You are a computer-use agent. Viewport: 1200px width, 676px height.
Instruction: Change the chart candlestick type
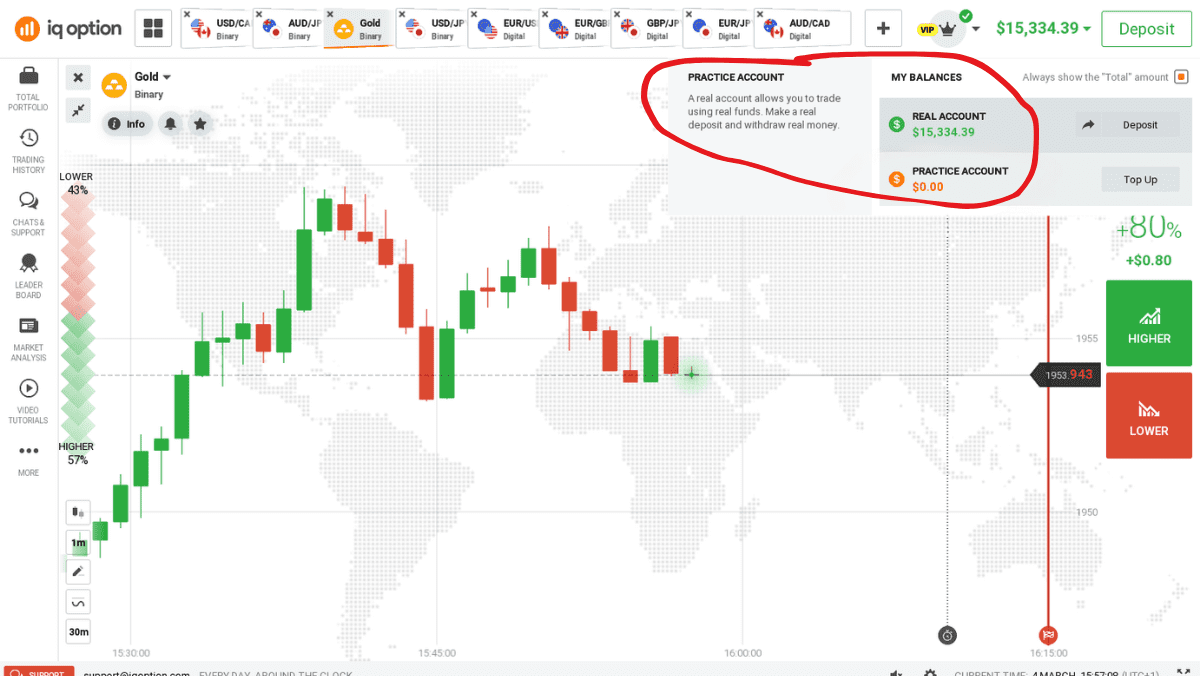[78, 511]
